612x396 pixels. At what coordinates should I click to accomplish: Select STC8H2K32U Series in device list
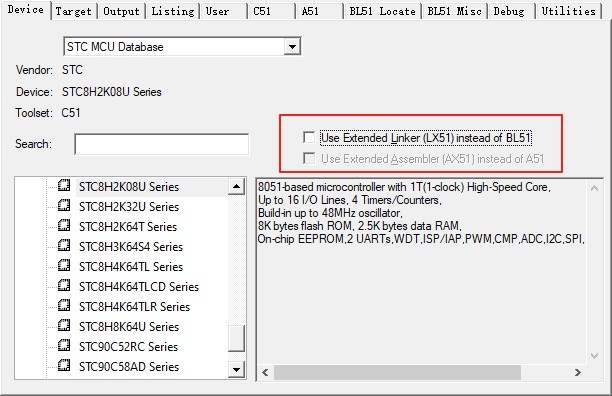129,207
